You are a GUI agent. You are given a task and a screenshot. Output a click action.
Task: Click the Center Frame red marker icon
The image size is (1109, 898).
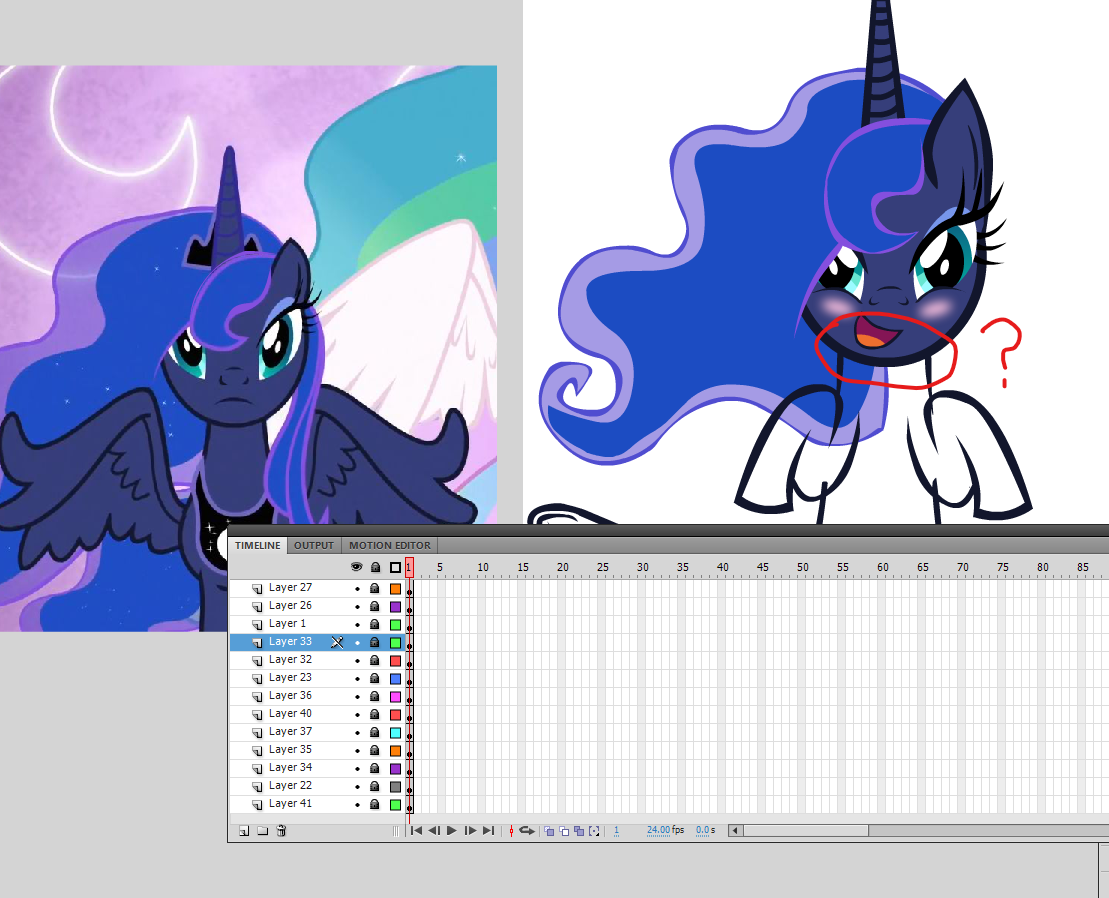[511, 832]
